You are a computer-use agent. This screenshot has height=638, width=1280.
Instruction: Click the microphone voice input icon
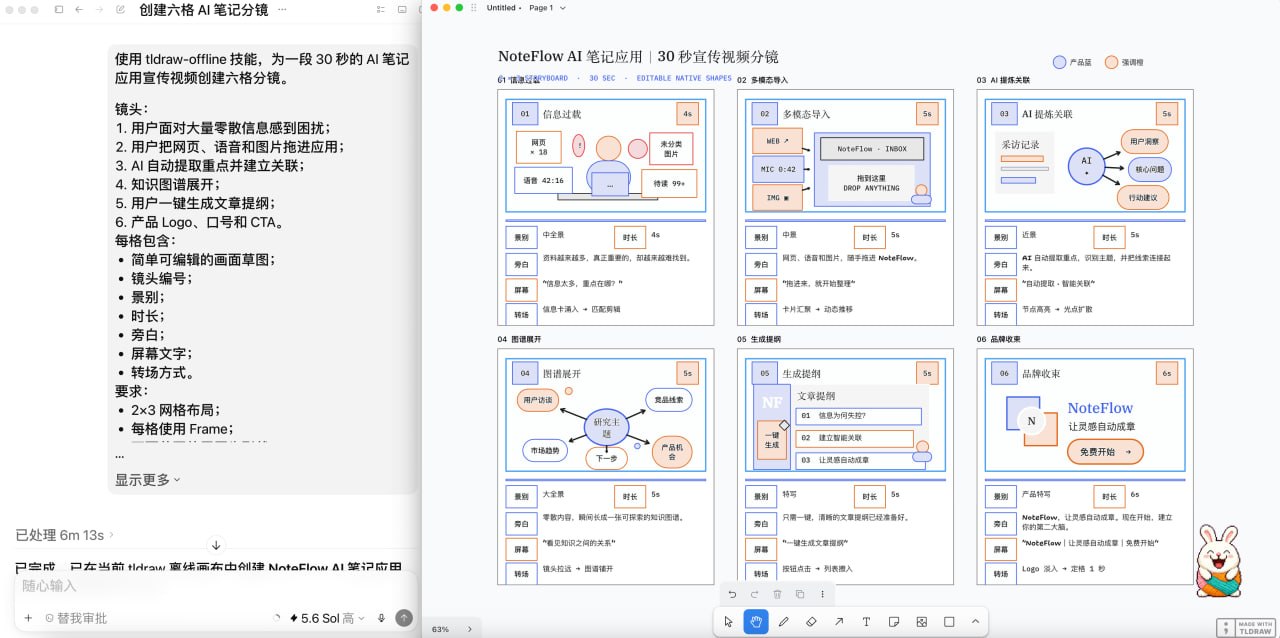[x=381, y=618]
